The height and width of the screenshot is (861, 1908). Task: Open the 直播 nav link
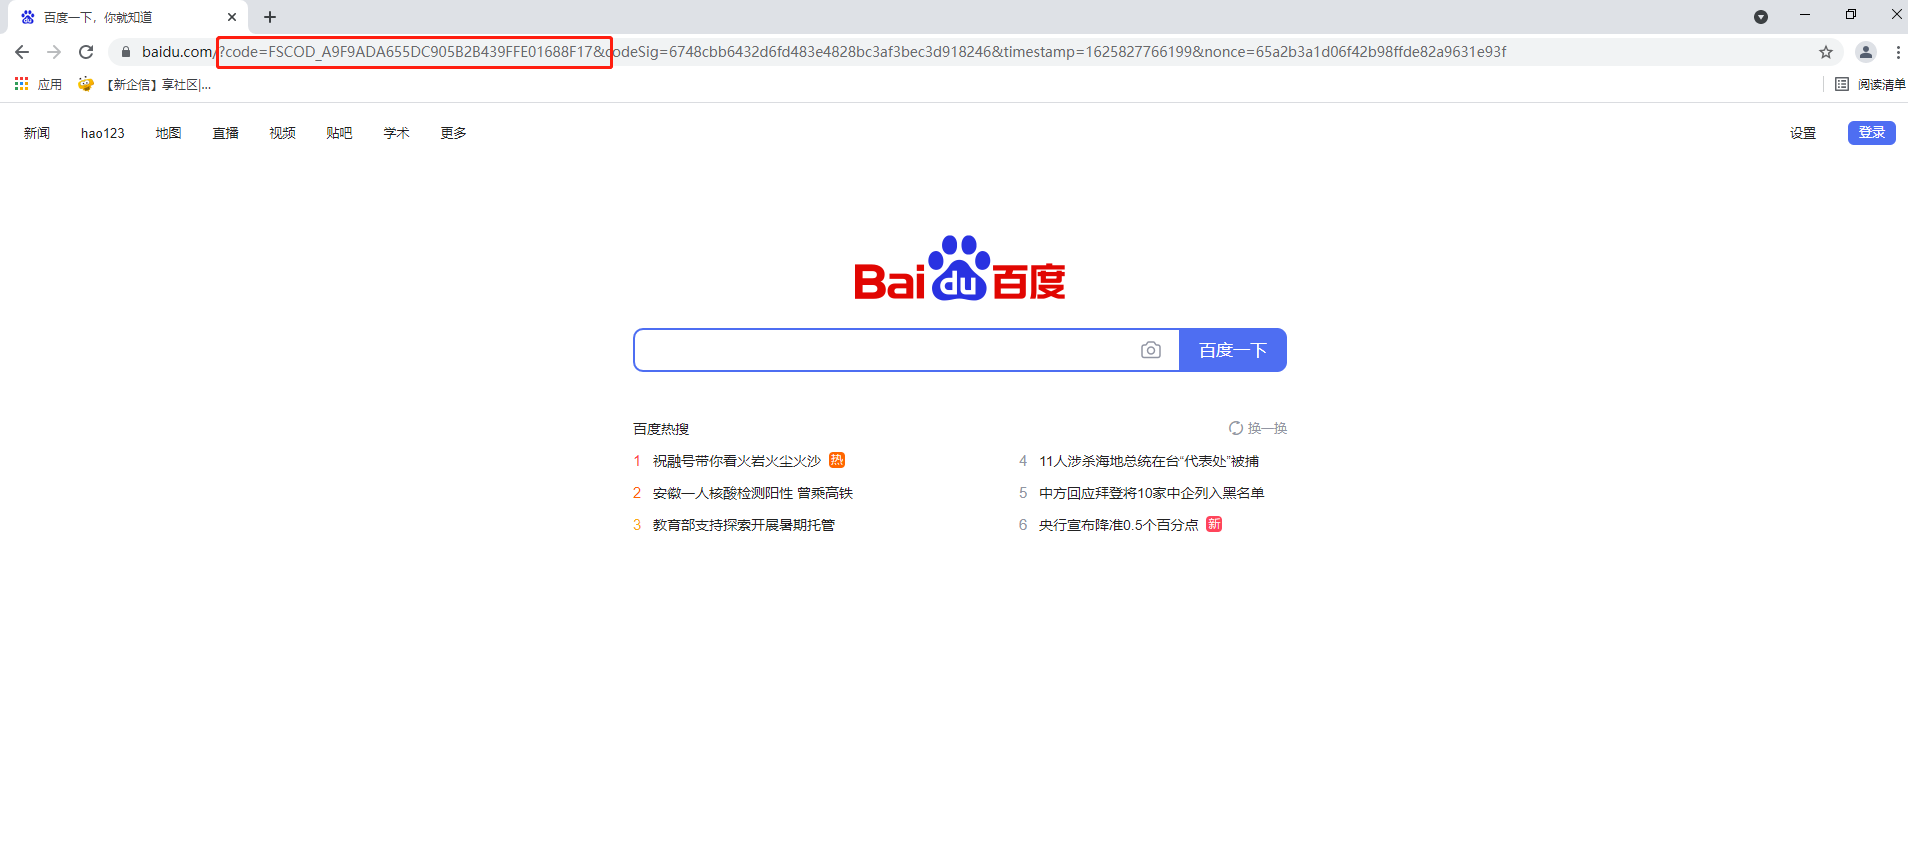click(226, 133)
